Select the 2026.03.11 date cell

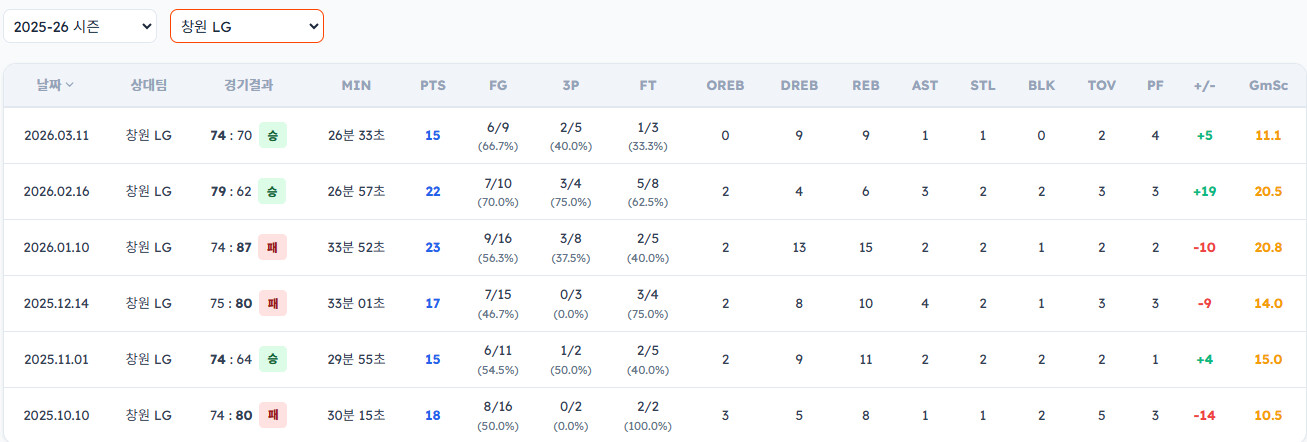coord(57,135)
